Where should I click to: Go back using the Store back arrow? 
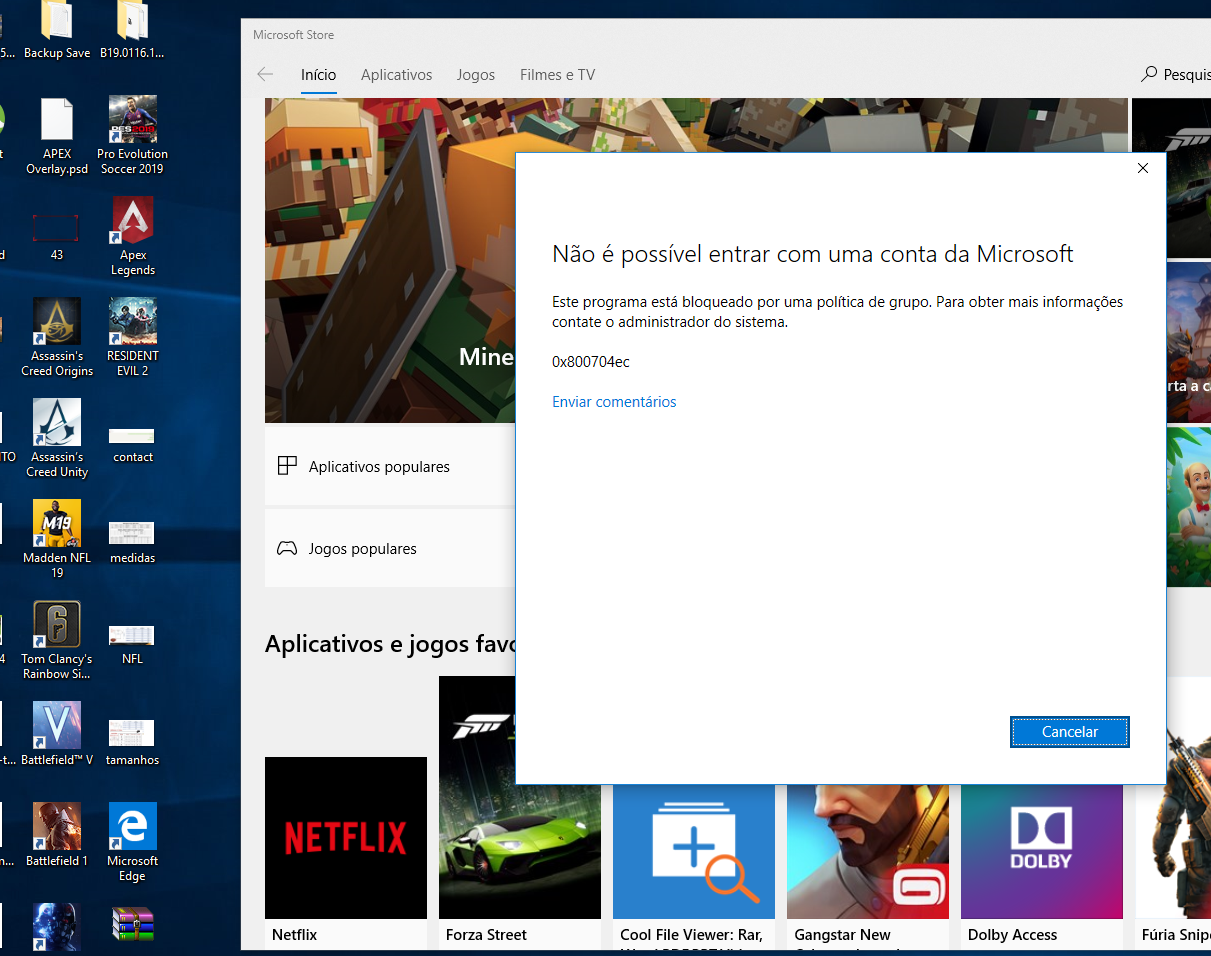coord(265,74)
